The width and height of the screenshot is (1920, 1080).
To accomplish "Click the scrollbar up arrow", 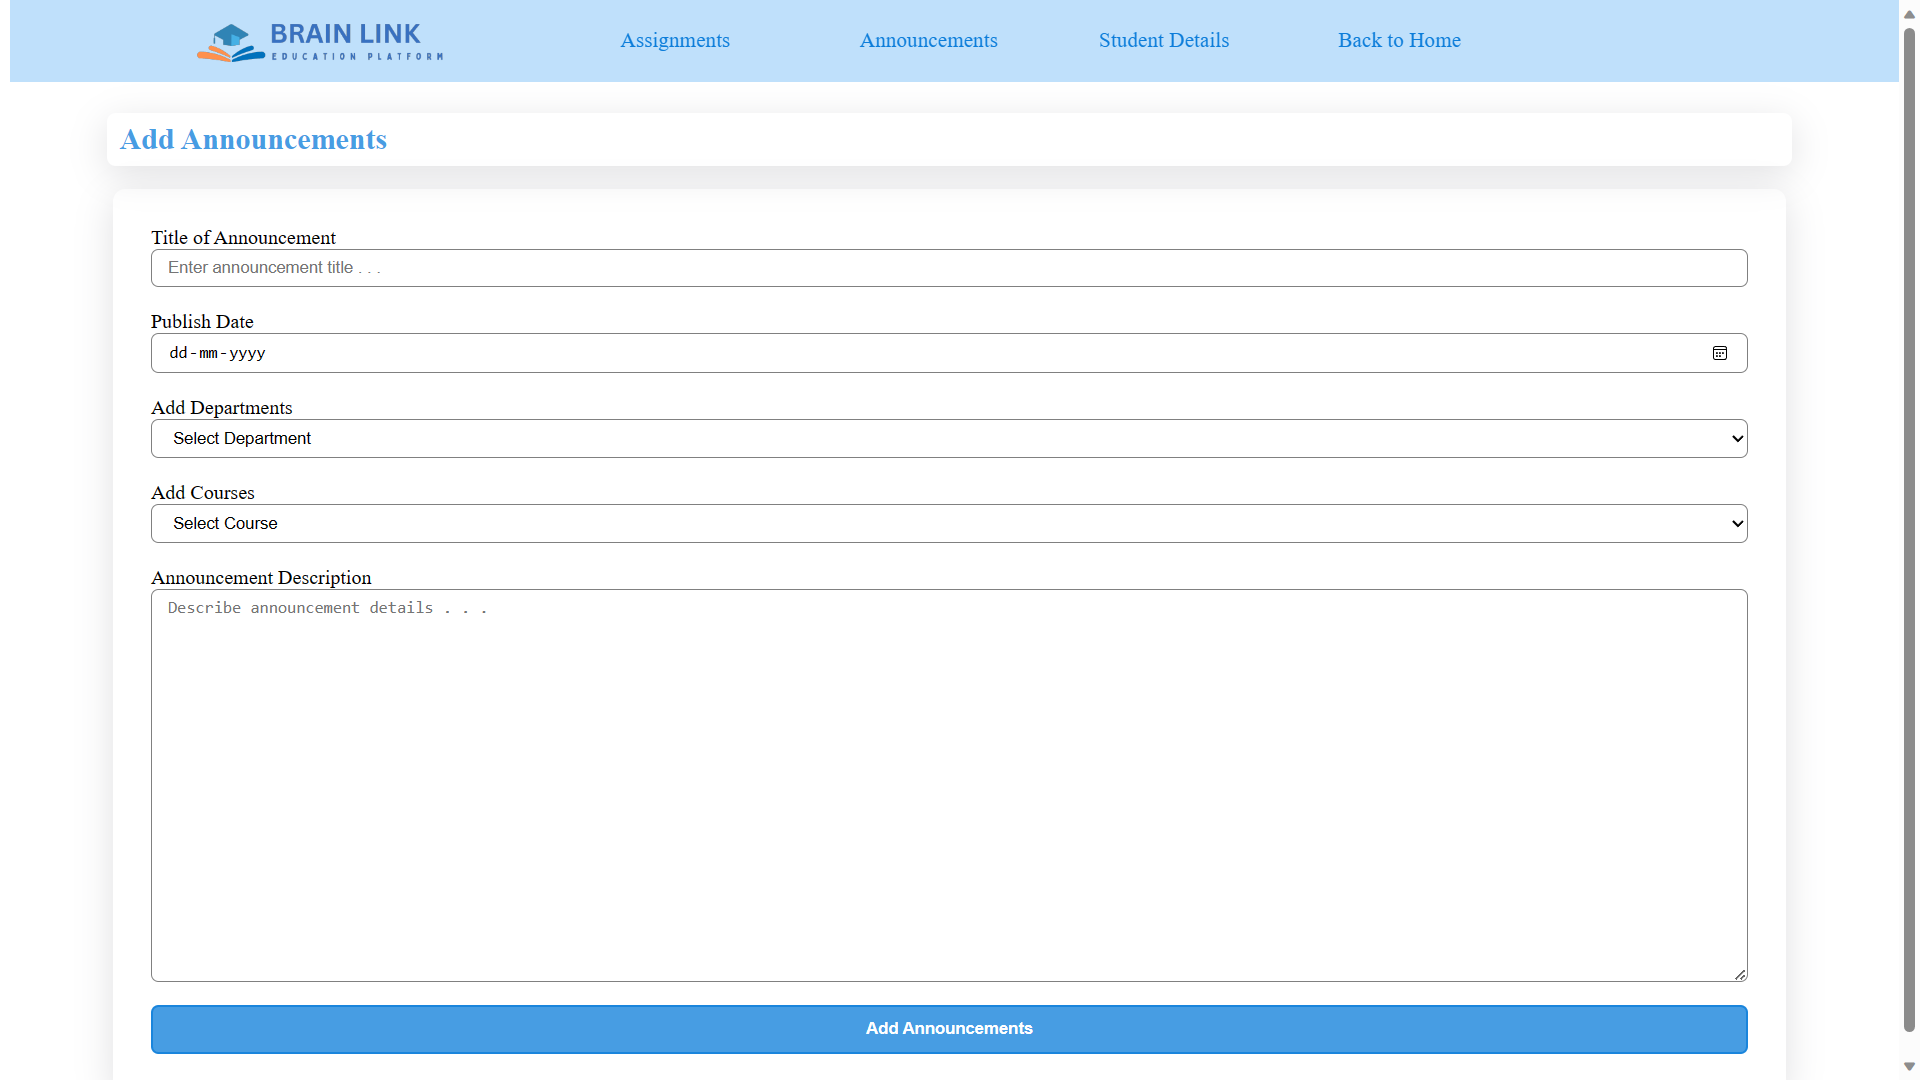I will 1909,14.
